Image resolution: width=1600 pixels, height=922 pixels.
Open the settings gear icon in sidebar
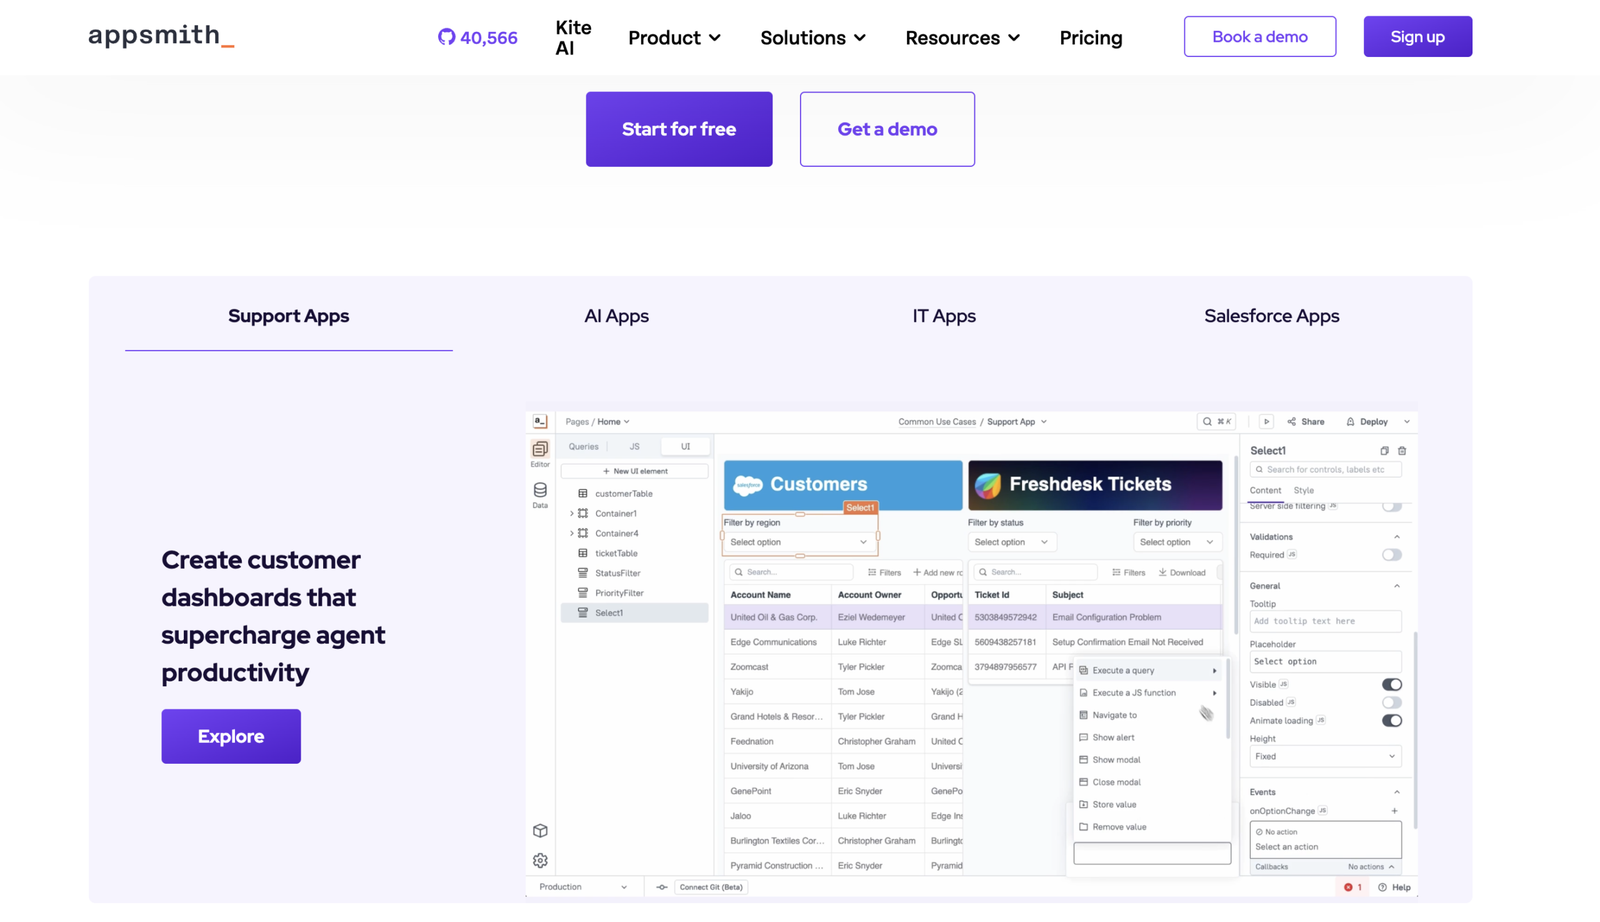coord(540,860)
